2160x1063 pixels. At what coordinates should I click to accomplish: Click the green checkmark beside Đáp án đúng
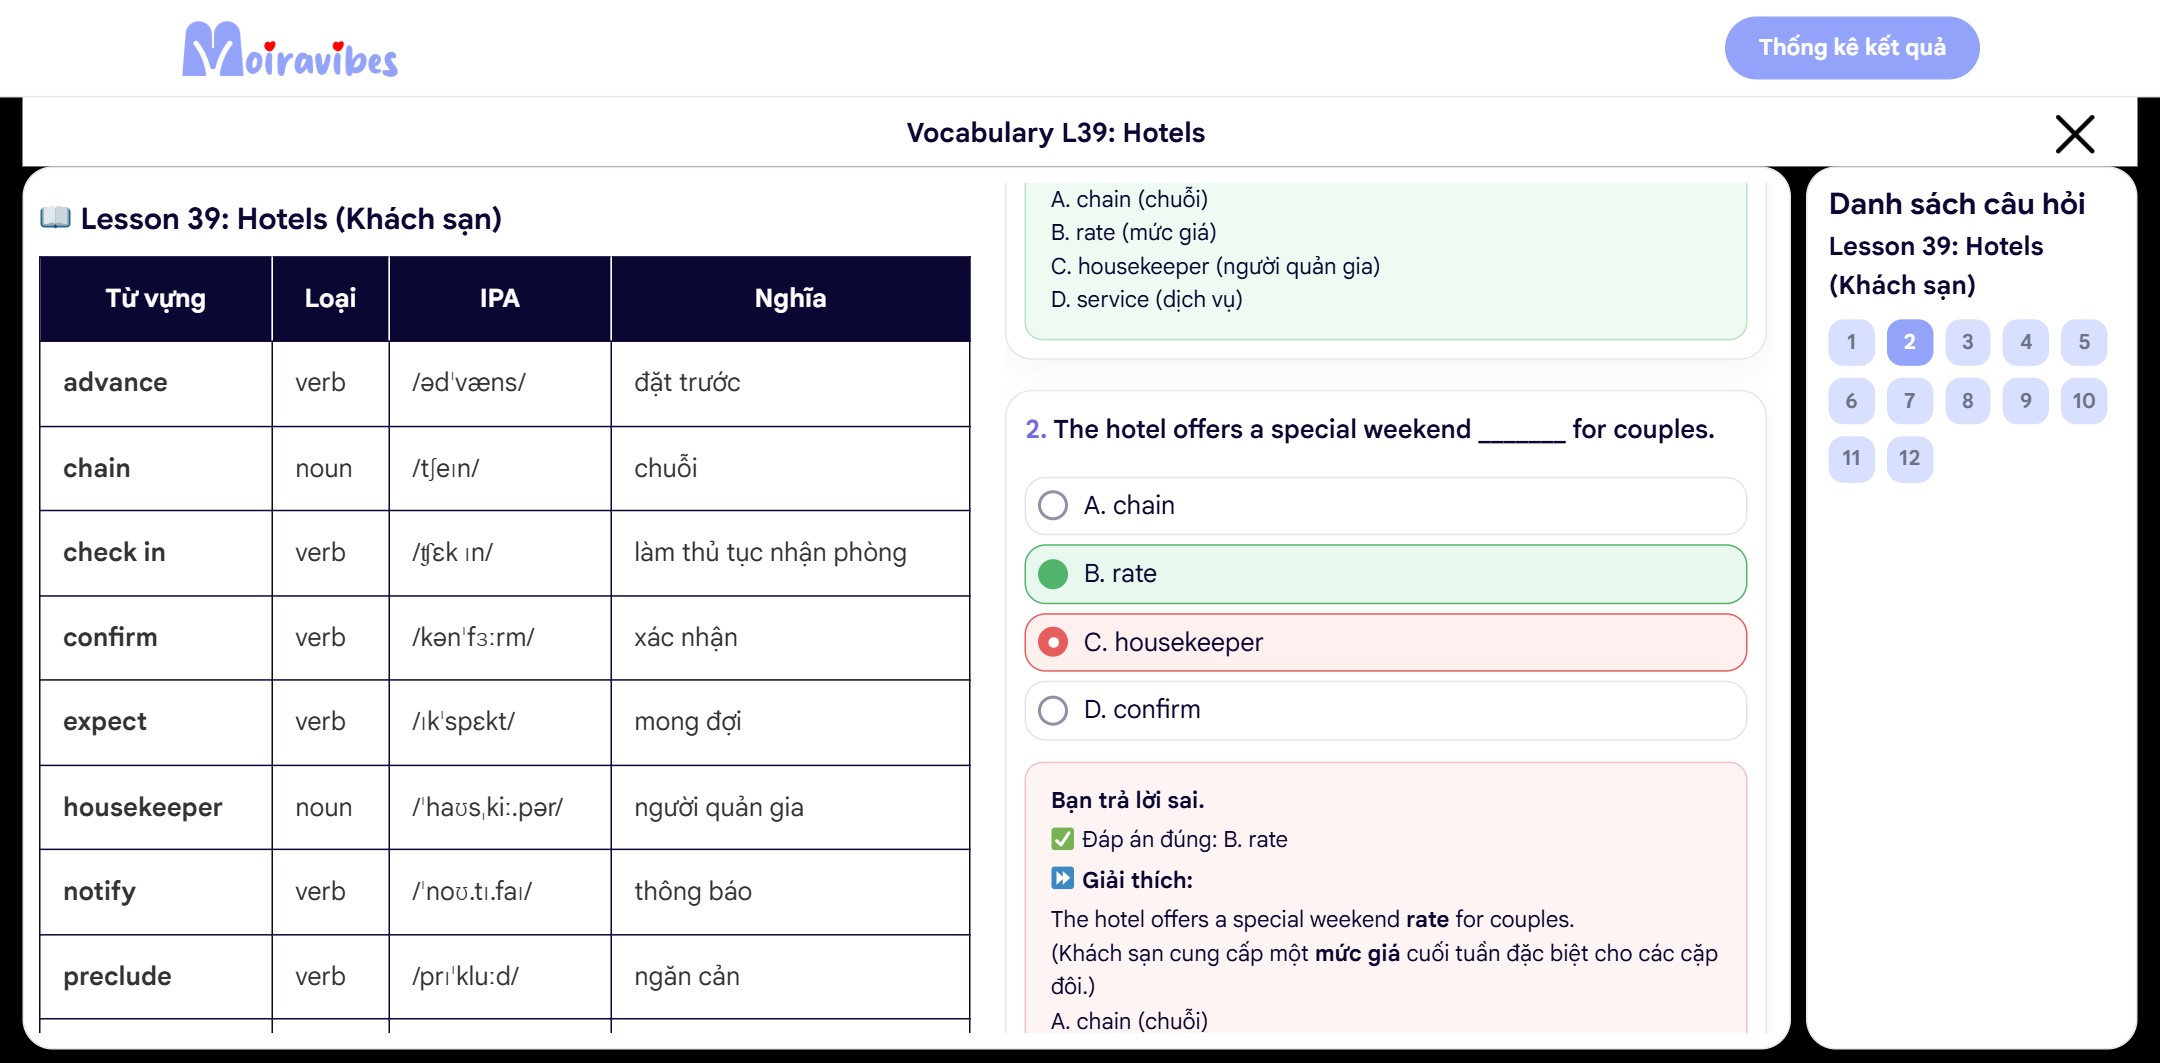pos(1062,839)
